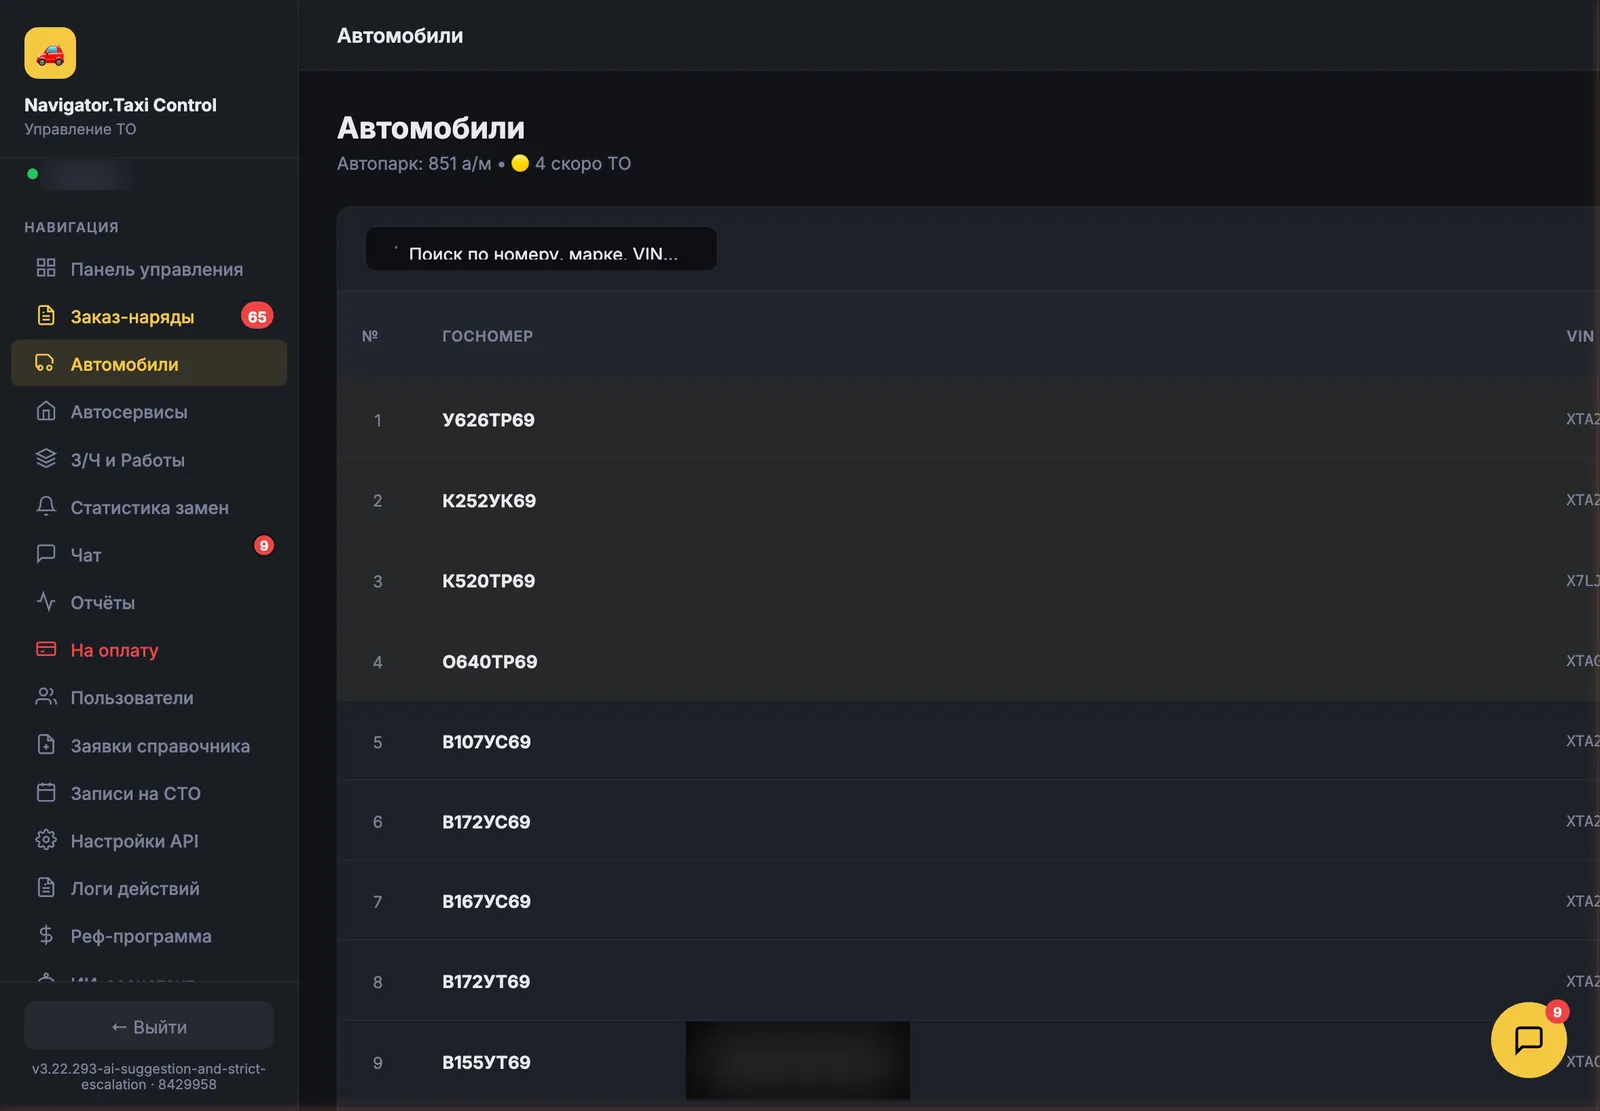Open Статистика замен page
Image resolution: width=1600 pixels, height=1111 pixels.
tap(149, 508)
